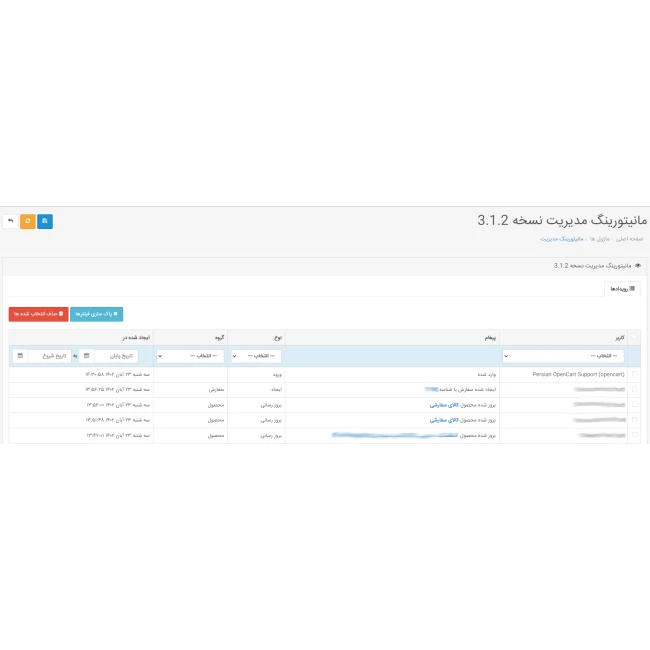650x650 pixels.
Task: Open the گروه group filter dropdown
Action: click(x=191, y=356)
